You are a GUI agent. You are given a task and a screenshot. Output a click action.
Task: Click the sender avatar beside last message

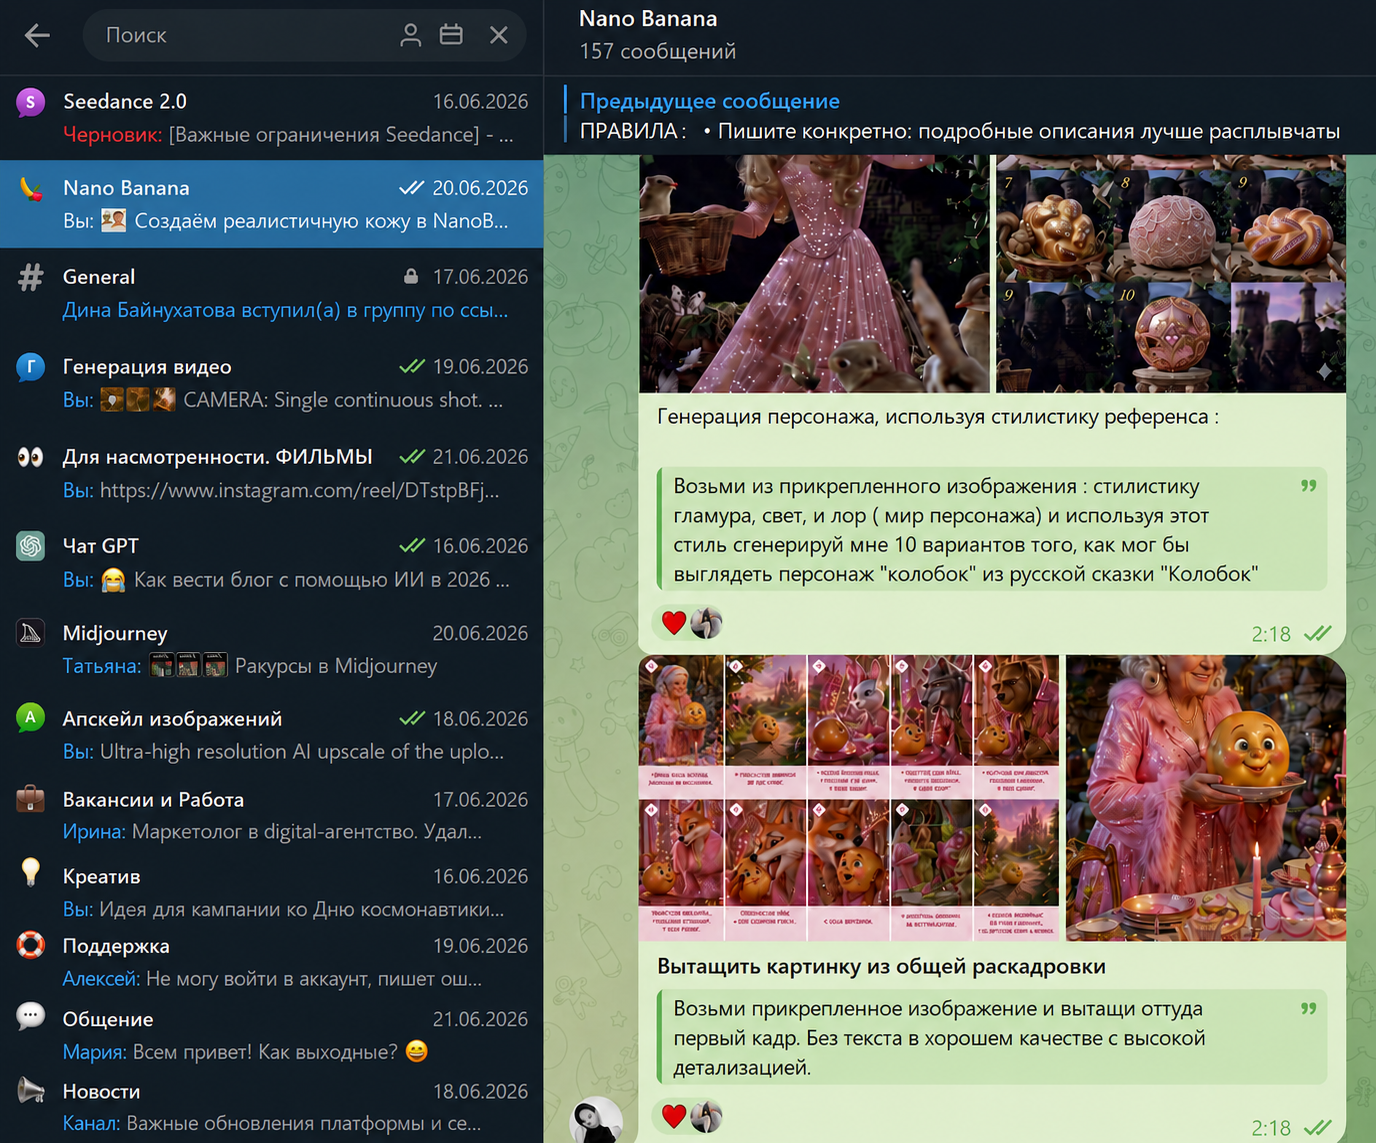597,1120
